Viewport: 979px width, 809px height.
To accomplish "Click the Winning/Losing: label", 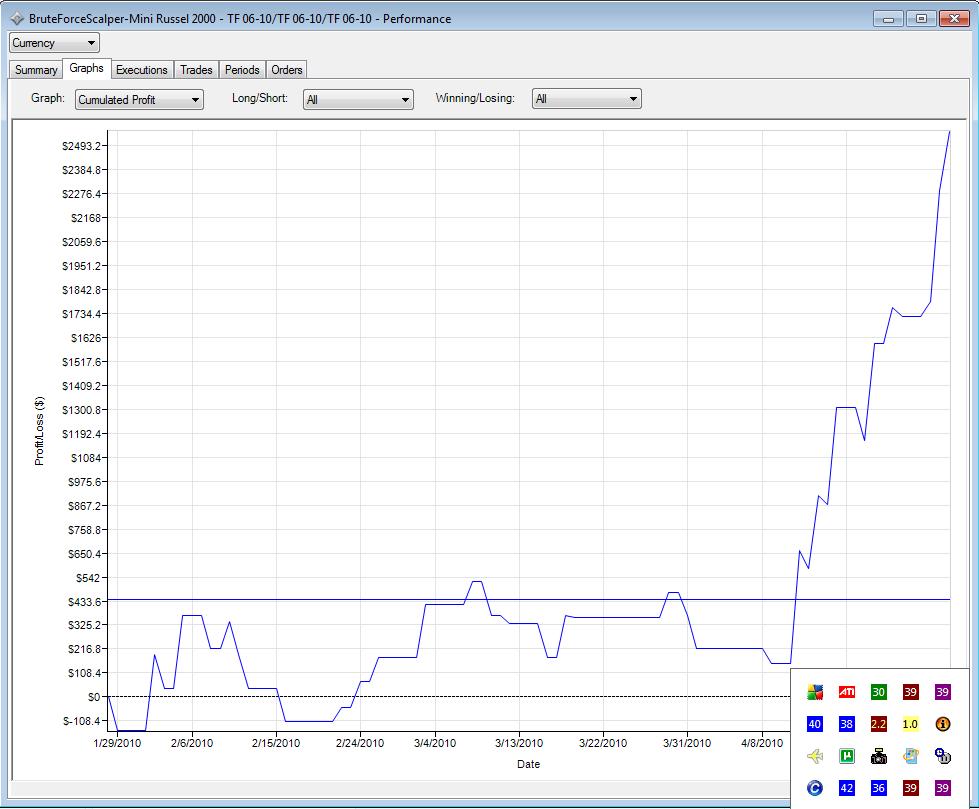I will pyautogui.click(x=475, y=98).
